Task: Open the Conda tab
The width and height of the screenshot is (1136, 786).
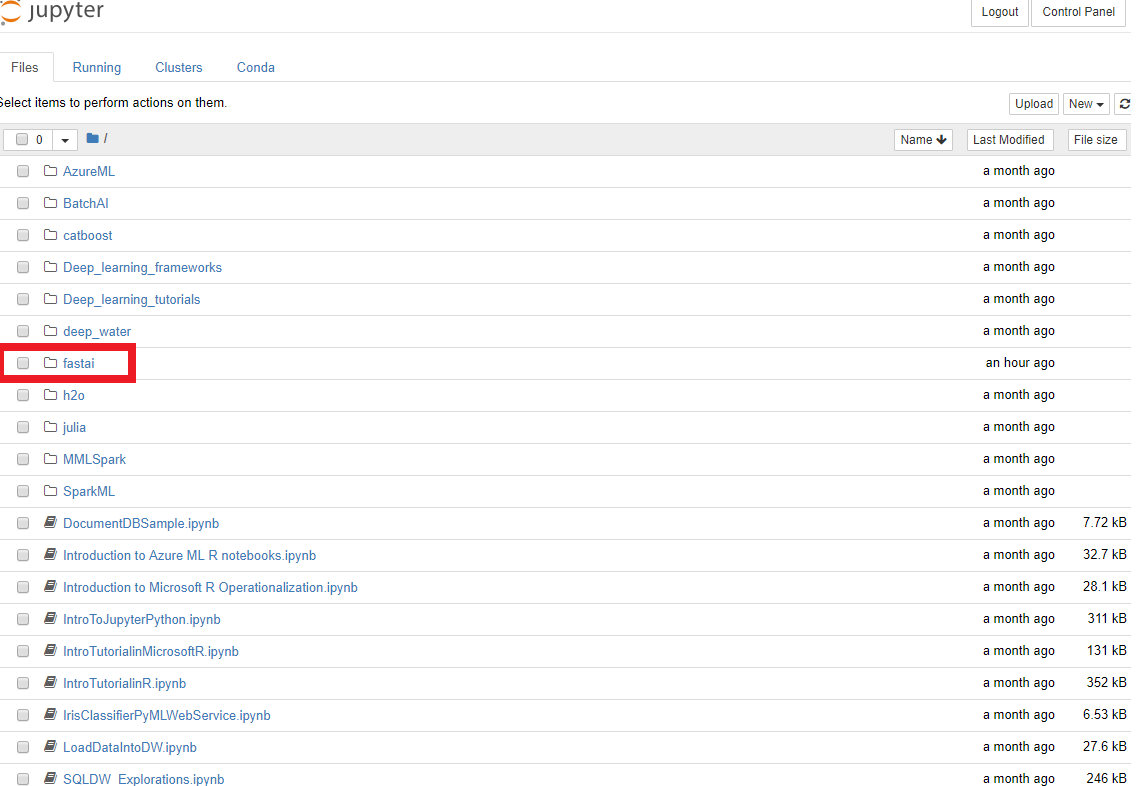Action: pos(256,68)
